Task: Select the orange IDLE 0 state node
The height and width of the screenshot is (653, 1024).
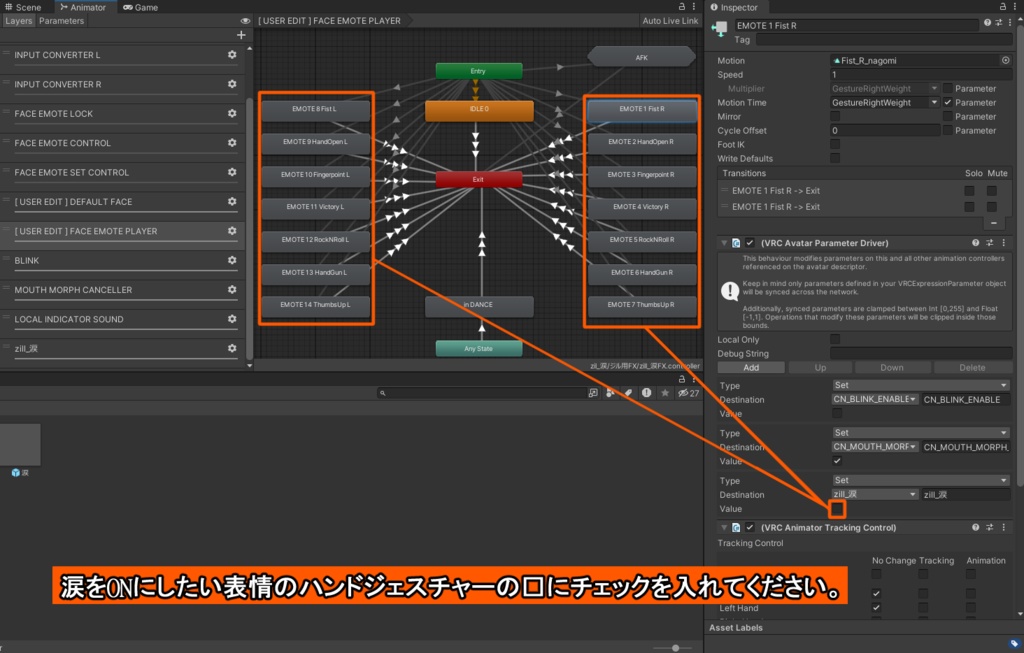Action: [x=479, y=110]
